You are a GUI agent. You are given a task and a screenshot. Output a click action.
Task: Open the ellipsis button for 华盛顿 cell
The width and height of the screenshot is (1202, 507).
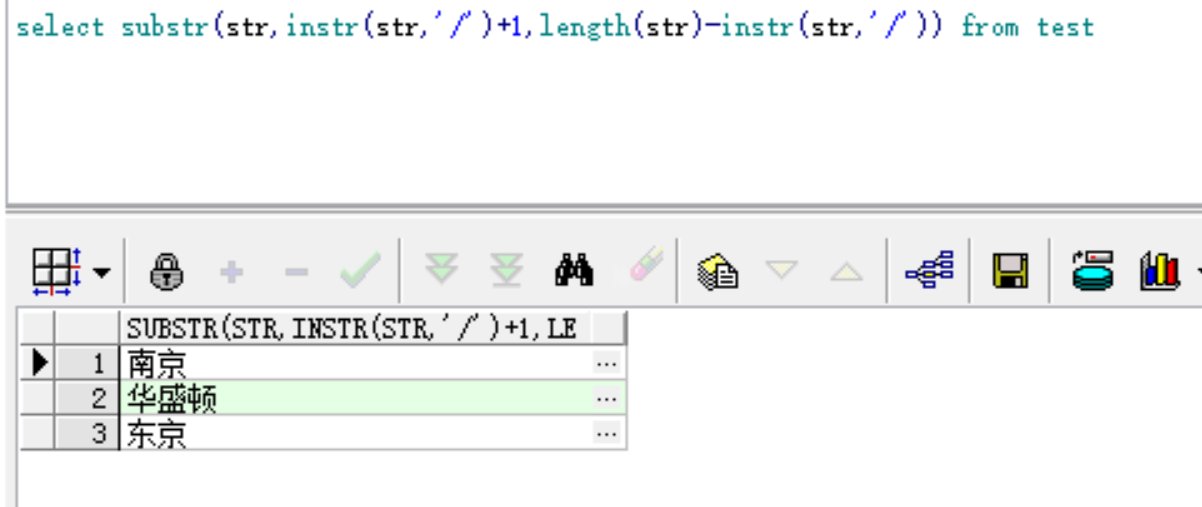(x=606, y=398)
